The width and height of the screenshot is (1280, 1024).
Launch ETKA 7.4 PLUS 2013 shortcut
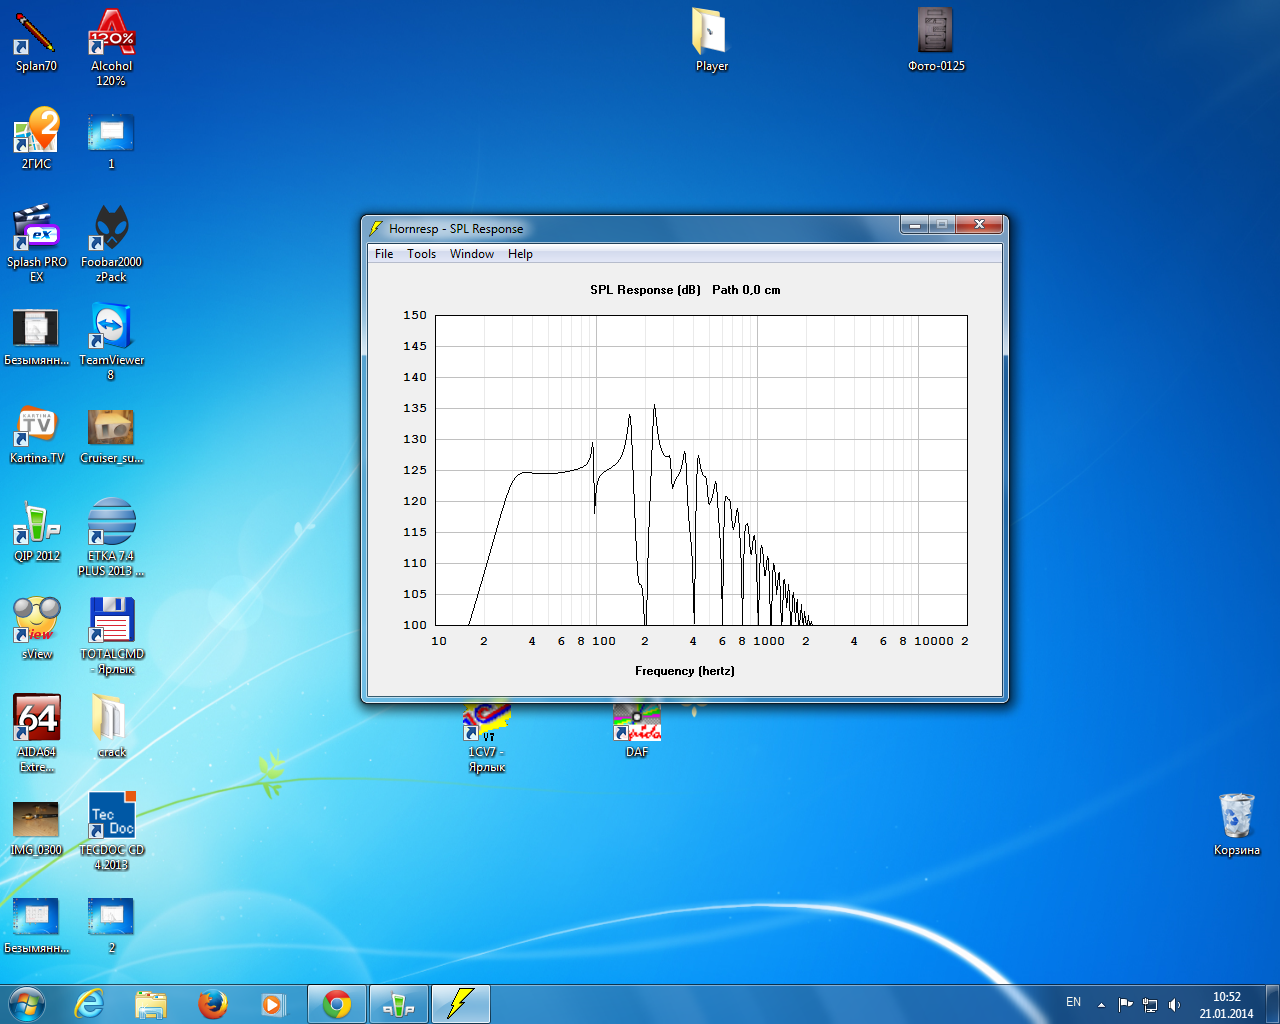[x=111, y=537]
